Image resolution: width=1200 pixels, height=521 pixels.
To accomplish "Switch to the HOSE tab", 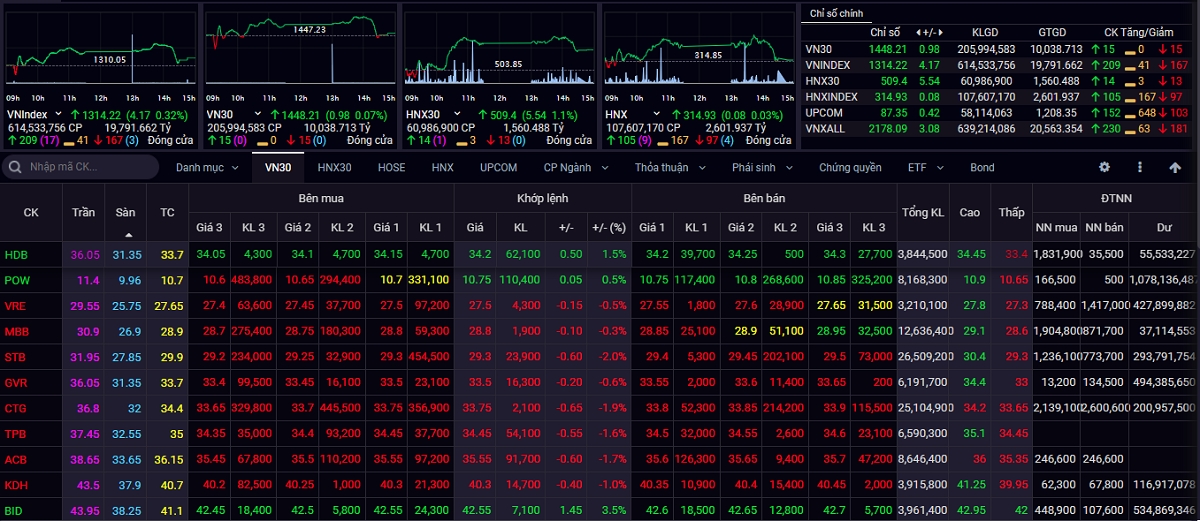I will point(391,167).
